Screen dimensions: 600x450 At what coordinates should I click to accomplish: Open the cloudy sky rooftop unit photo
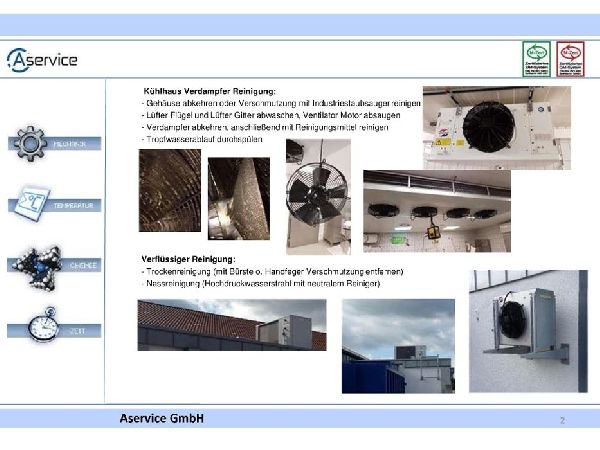[398, 332]
